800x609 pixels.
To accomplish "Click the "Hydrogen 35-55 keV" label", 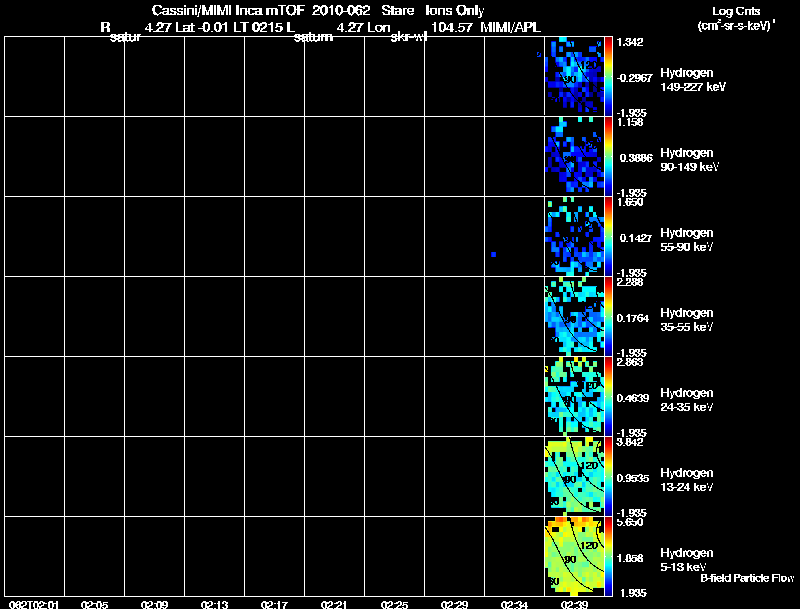I will (x=687, y=320).
